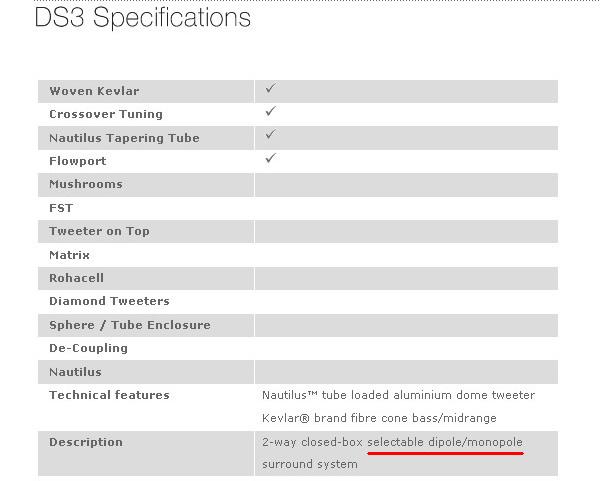Select the Diamond Tweeters label
The height and width of the screenshot is (481, 600).
[x=109, y=301]
